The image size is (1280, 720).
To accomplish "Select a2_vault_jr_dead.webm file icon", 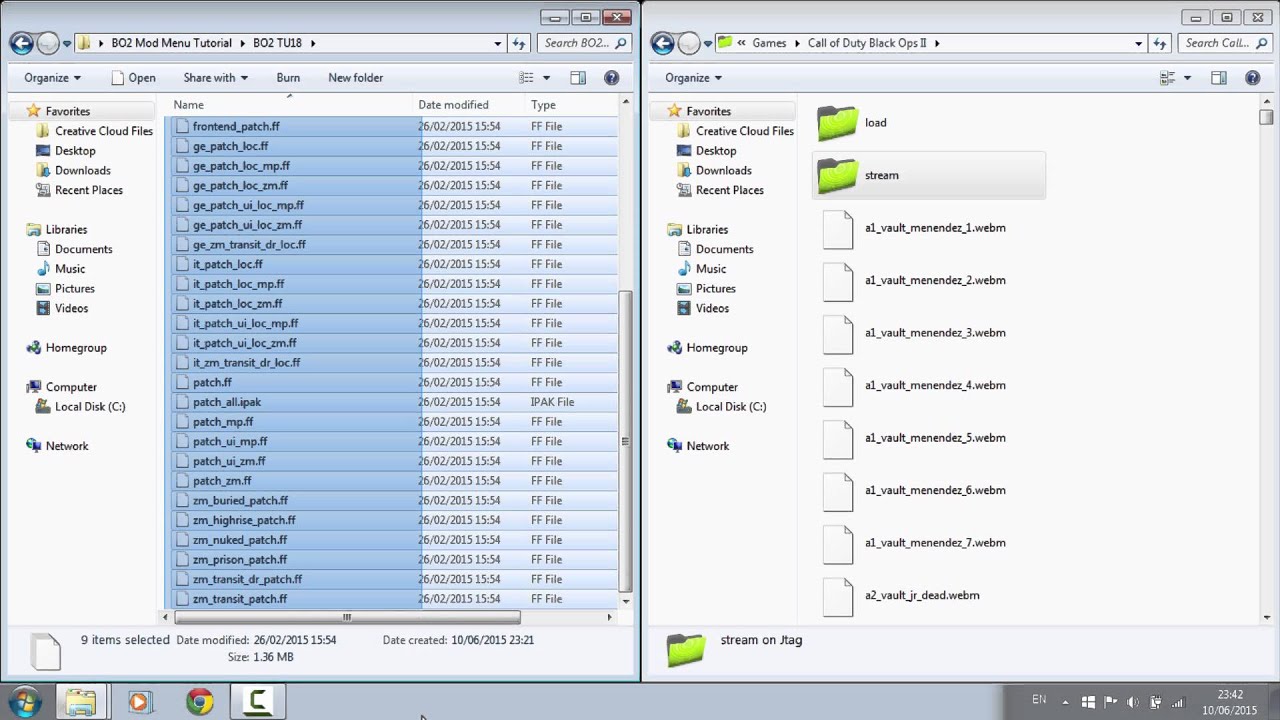I will click(838, 596).
